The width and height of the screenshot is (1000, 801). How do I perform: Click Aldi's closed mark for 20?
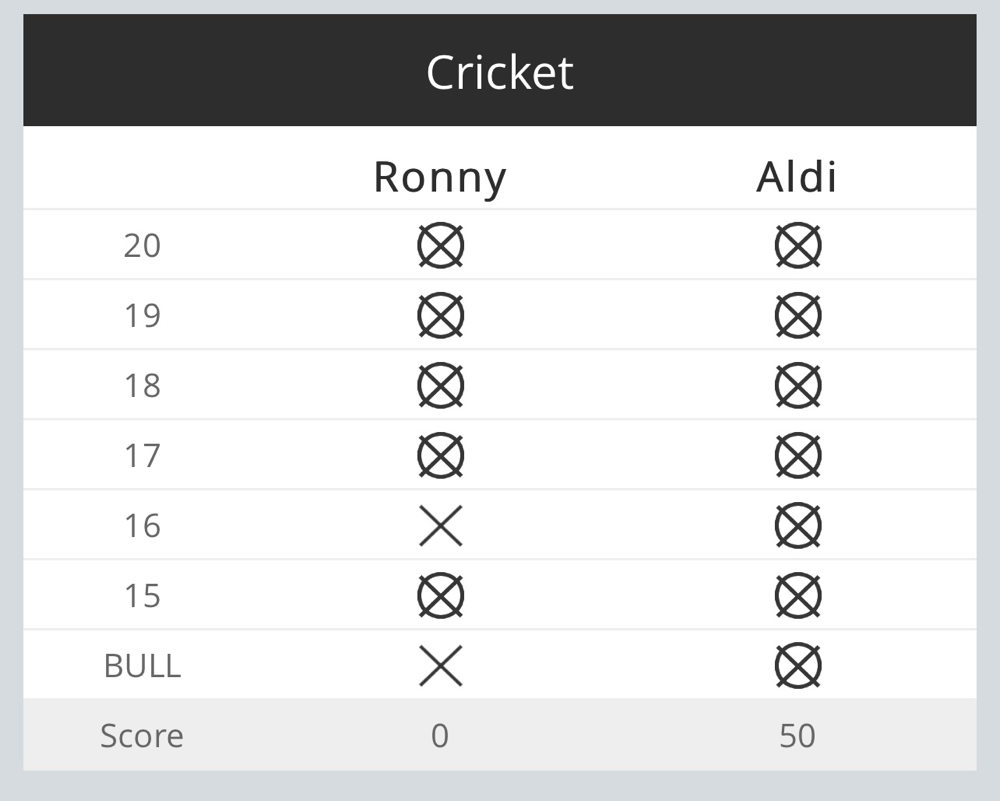[x=798, y=246]
